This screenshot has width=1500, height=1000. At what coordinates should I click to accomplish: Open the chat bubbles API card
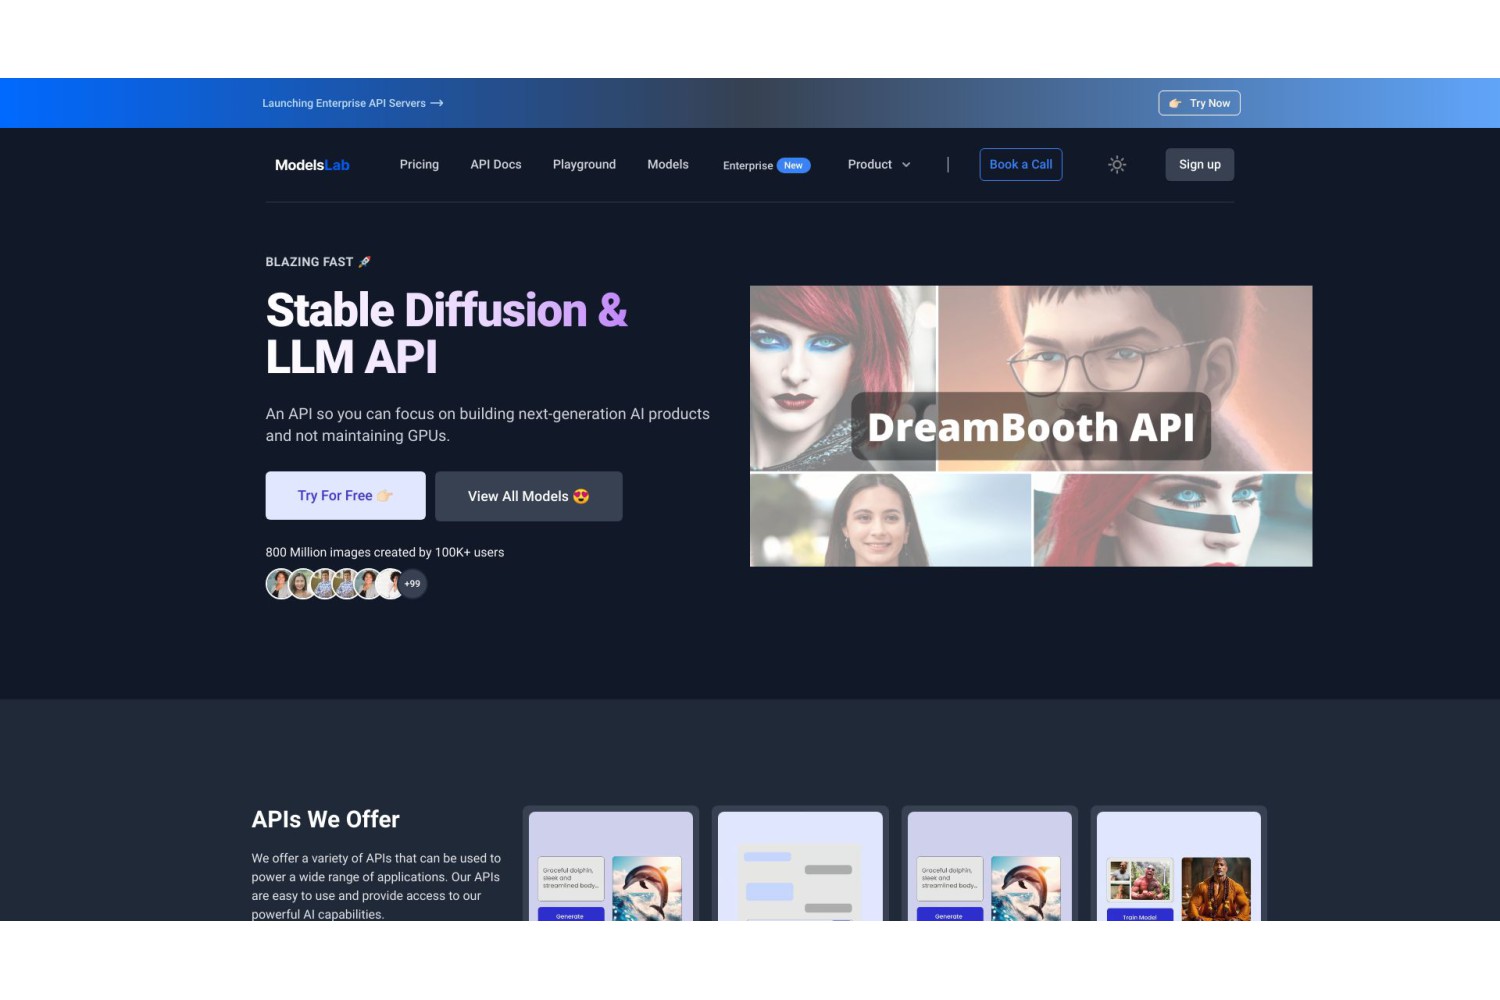tap(800, 864)
